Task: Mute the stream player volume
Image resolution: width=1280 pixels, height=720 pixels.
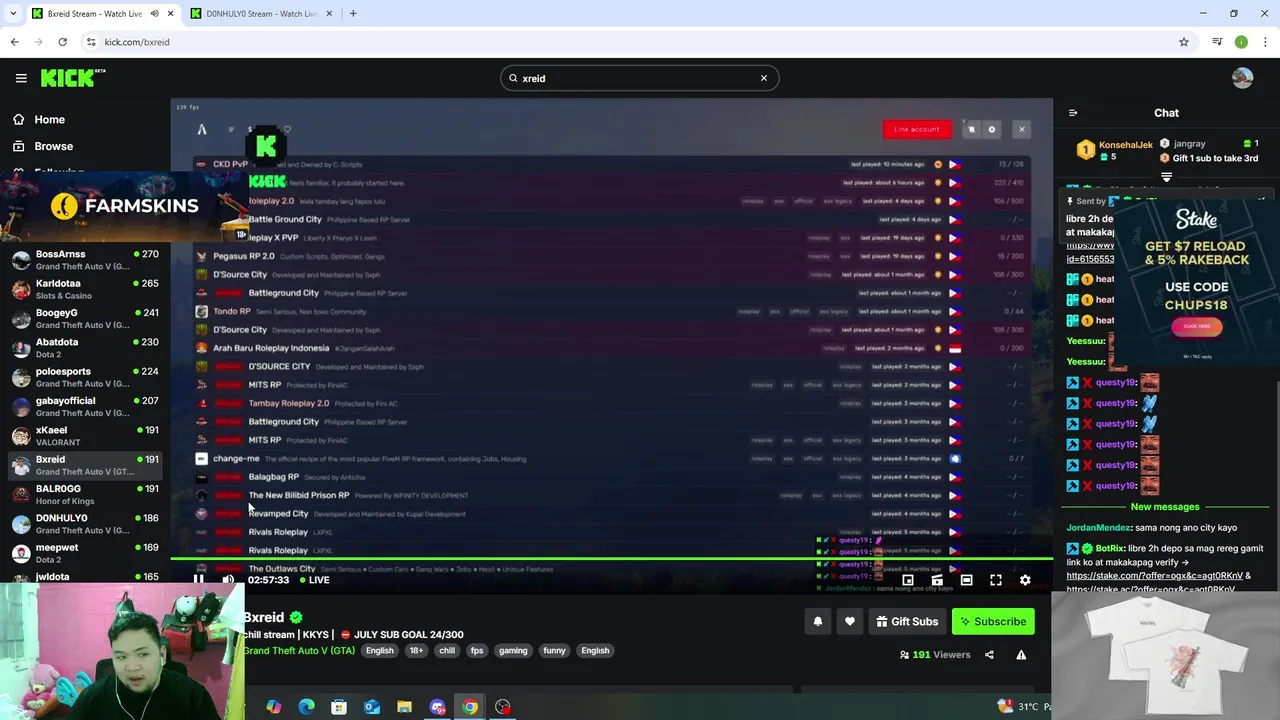Action: point(228,580)
